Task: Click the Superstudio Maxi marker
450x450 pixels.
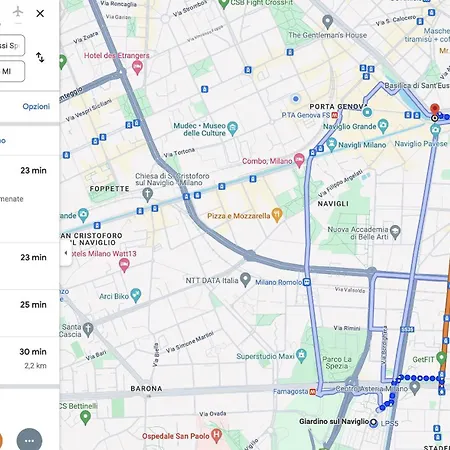Action: 301,356
